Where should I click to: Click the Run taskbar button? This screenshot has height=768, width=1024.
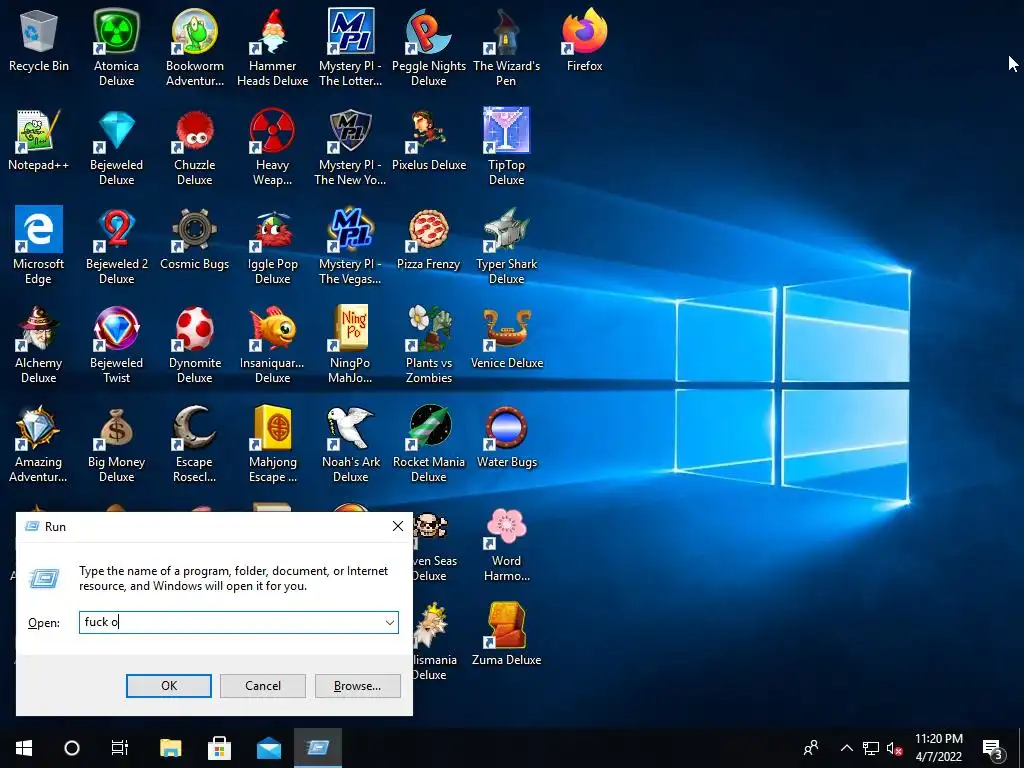[318, 748]
